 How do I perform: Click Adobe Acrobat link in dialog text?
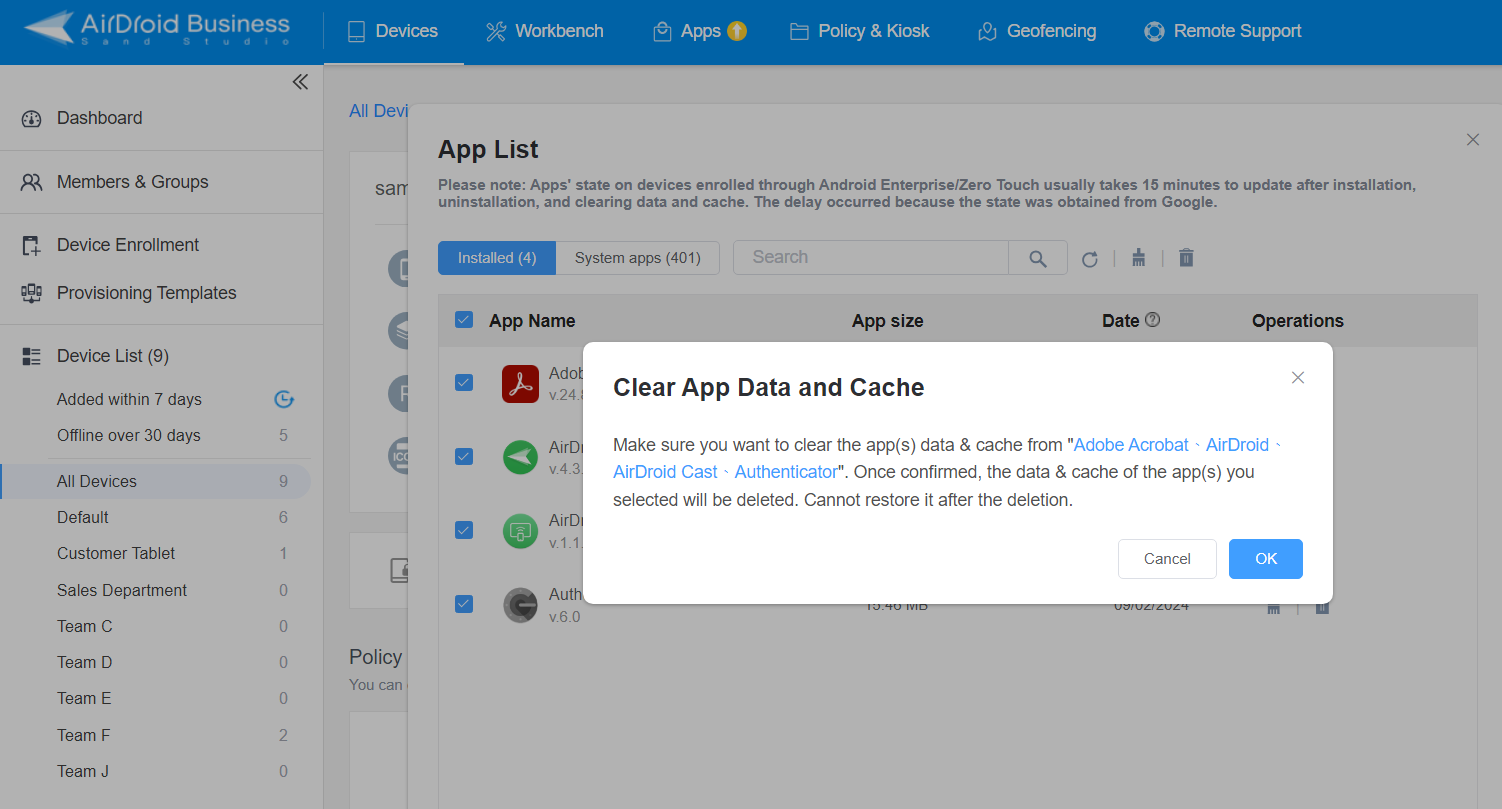1131,445
